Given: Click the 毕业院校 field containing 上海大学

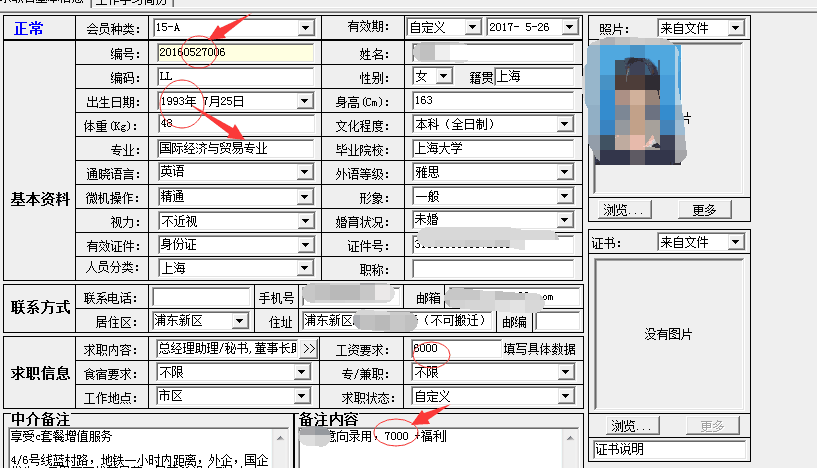Looking at the screenshot, I should (493, 149).
